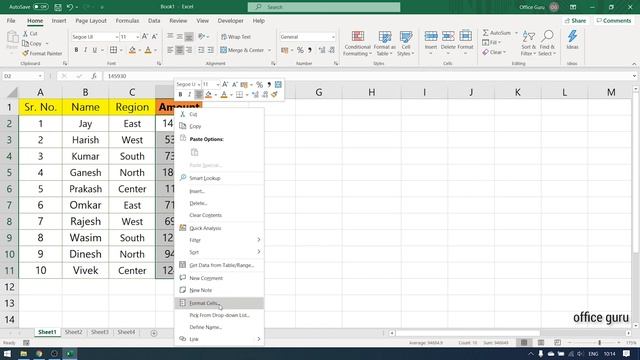640x360 pixels.
Task: Click the Save icon in title bar
Action: pyautogui.click(x=58, y=7)
